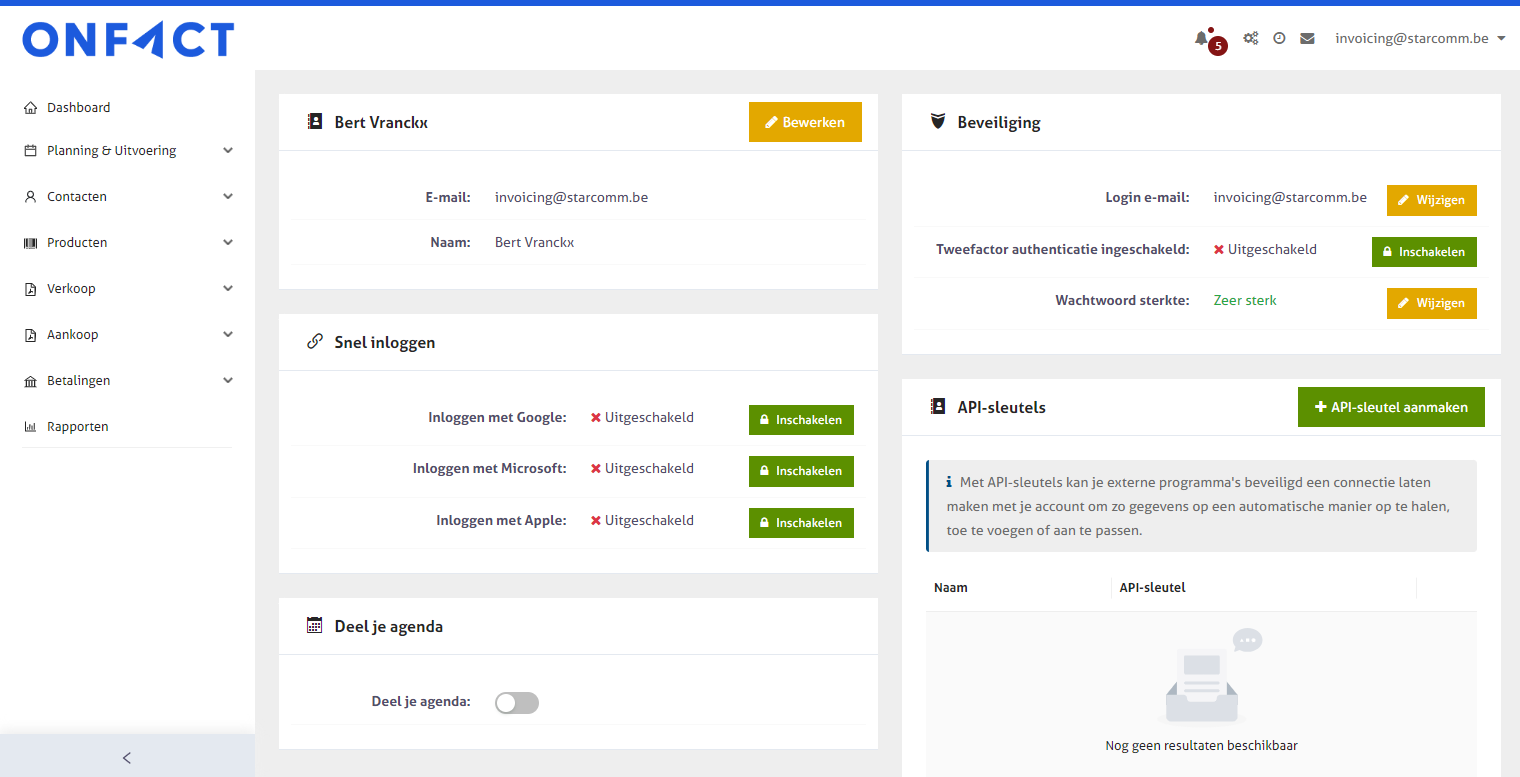Image resolution: width=1520 pixels, height=777 pixels.
Task: Toggle the Deel je agenda switch
Action: pos(517,703)
